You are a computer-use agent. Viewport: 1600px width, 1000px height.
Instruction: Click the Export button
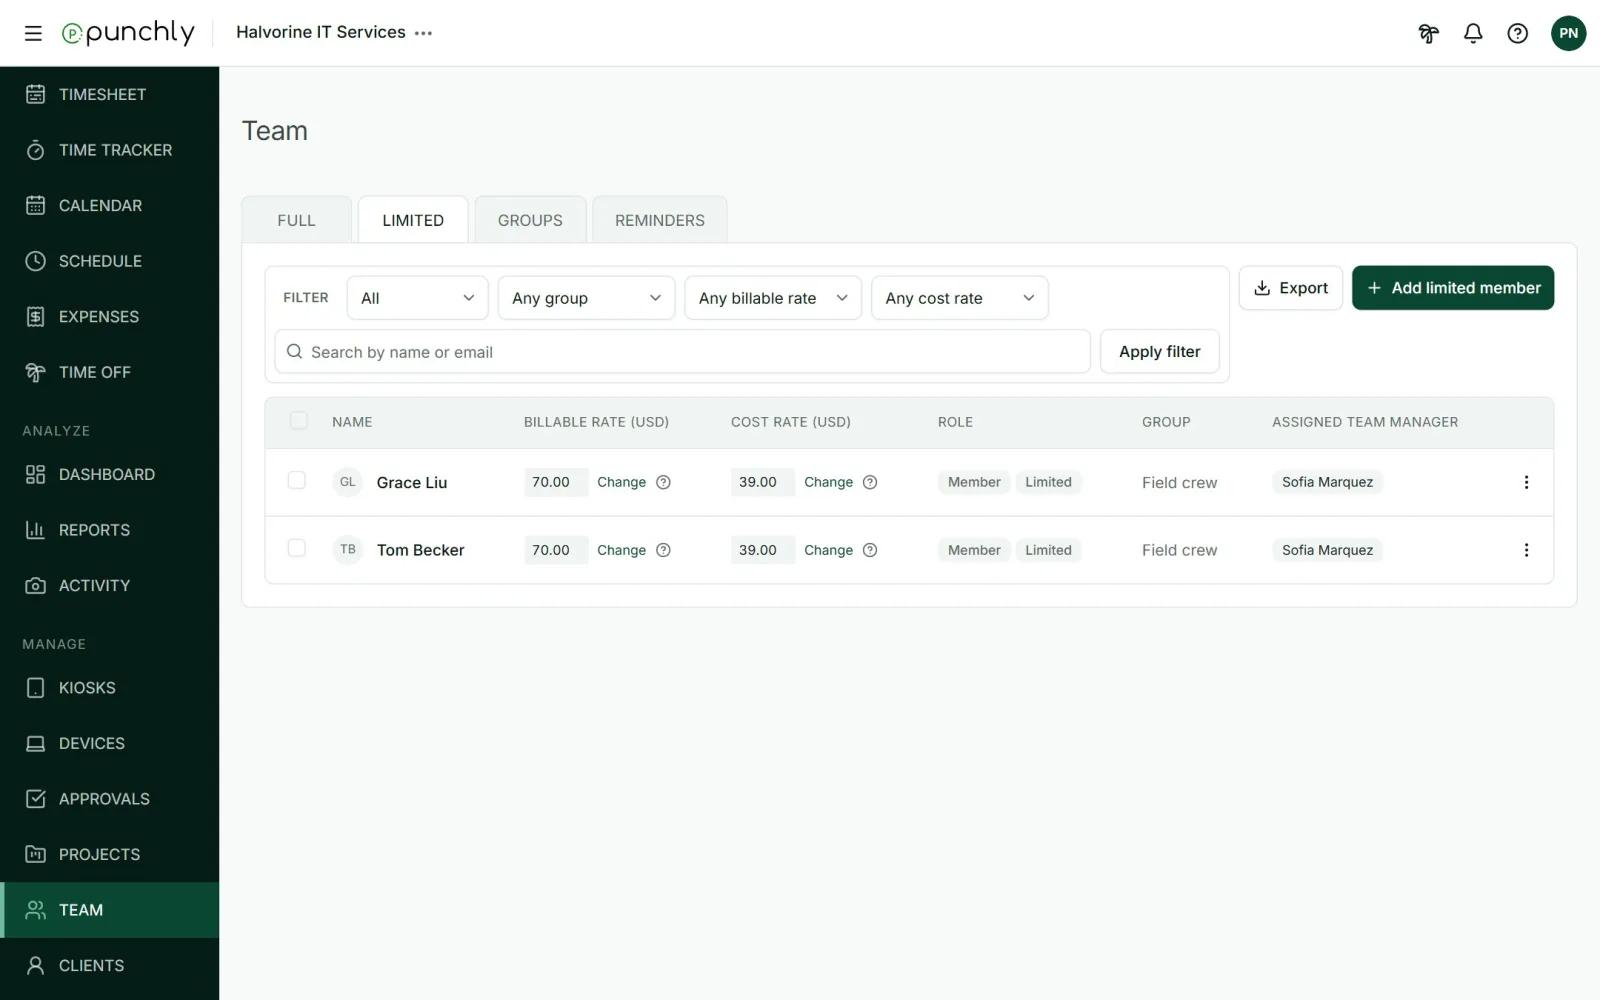(1291, 288)
